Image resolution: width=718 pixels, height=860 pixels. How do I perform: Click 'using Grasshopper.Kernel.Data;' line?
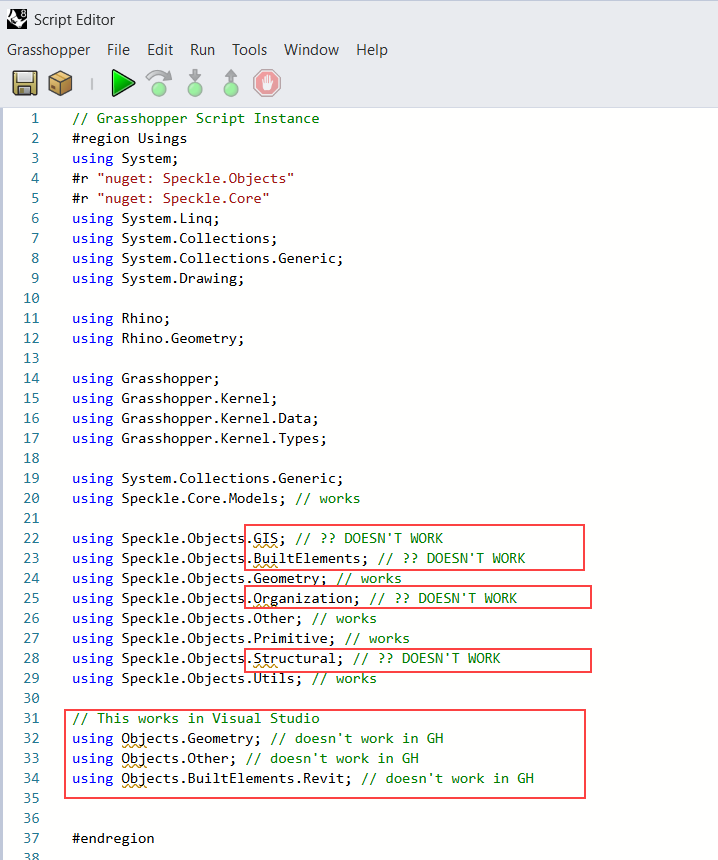[x=195, y=419]
